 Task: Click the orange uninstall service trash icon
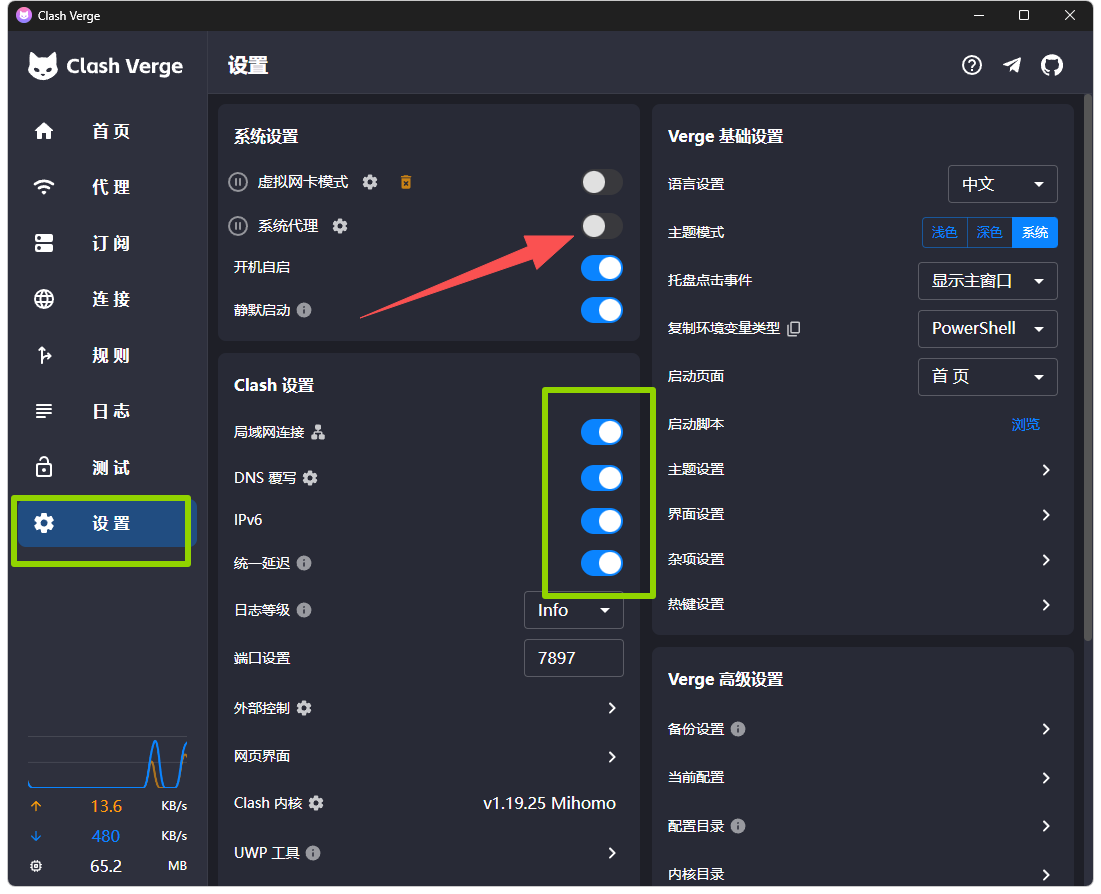[406, 183]
